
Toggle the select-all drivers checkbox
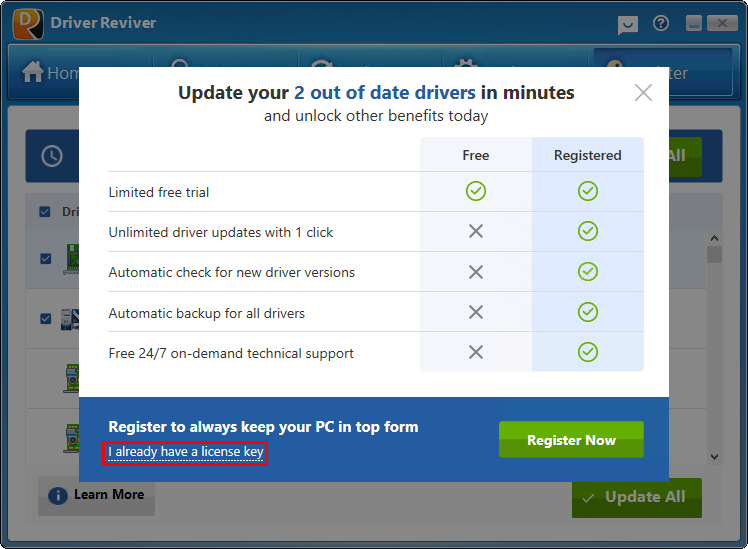(45, 212)
